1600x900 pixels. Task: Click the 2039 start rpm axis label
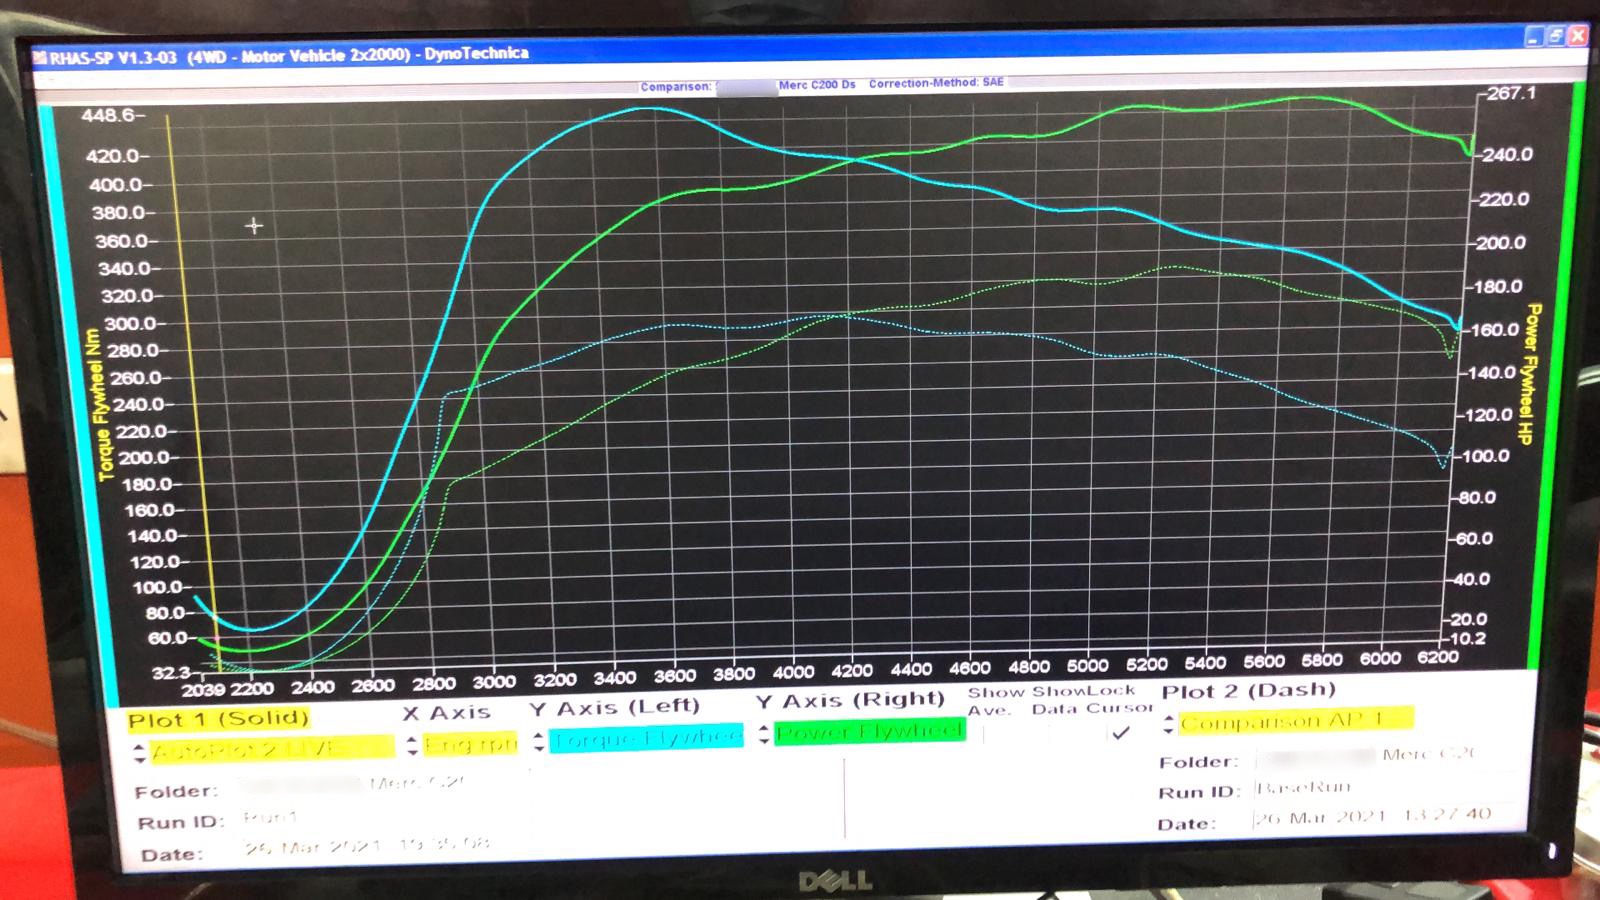(x=203, y=690)
